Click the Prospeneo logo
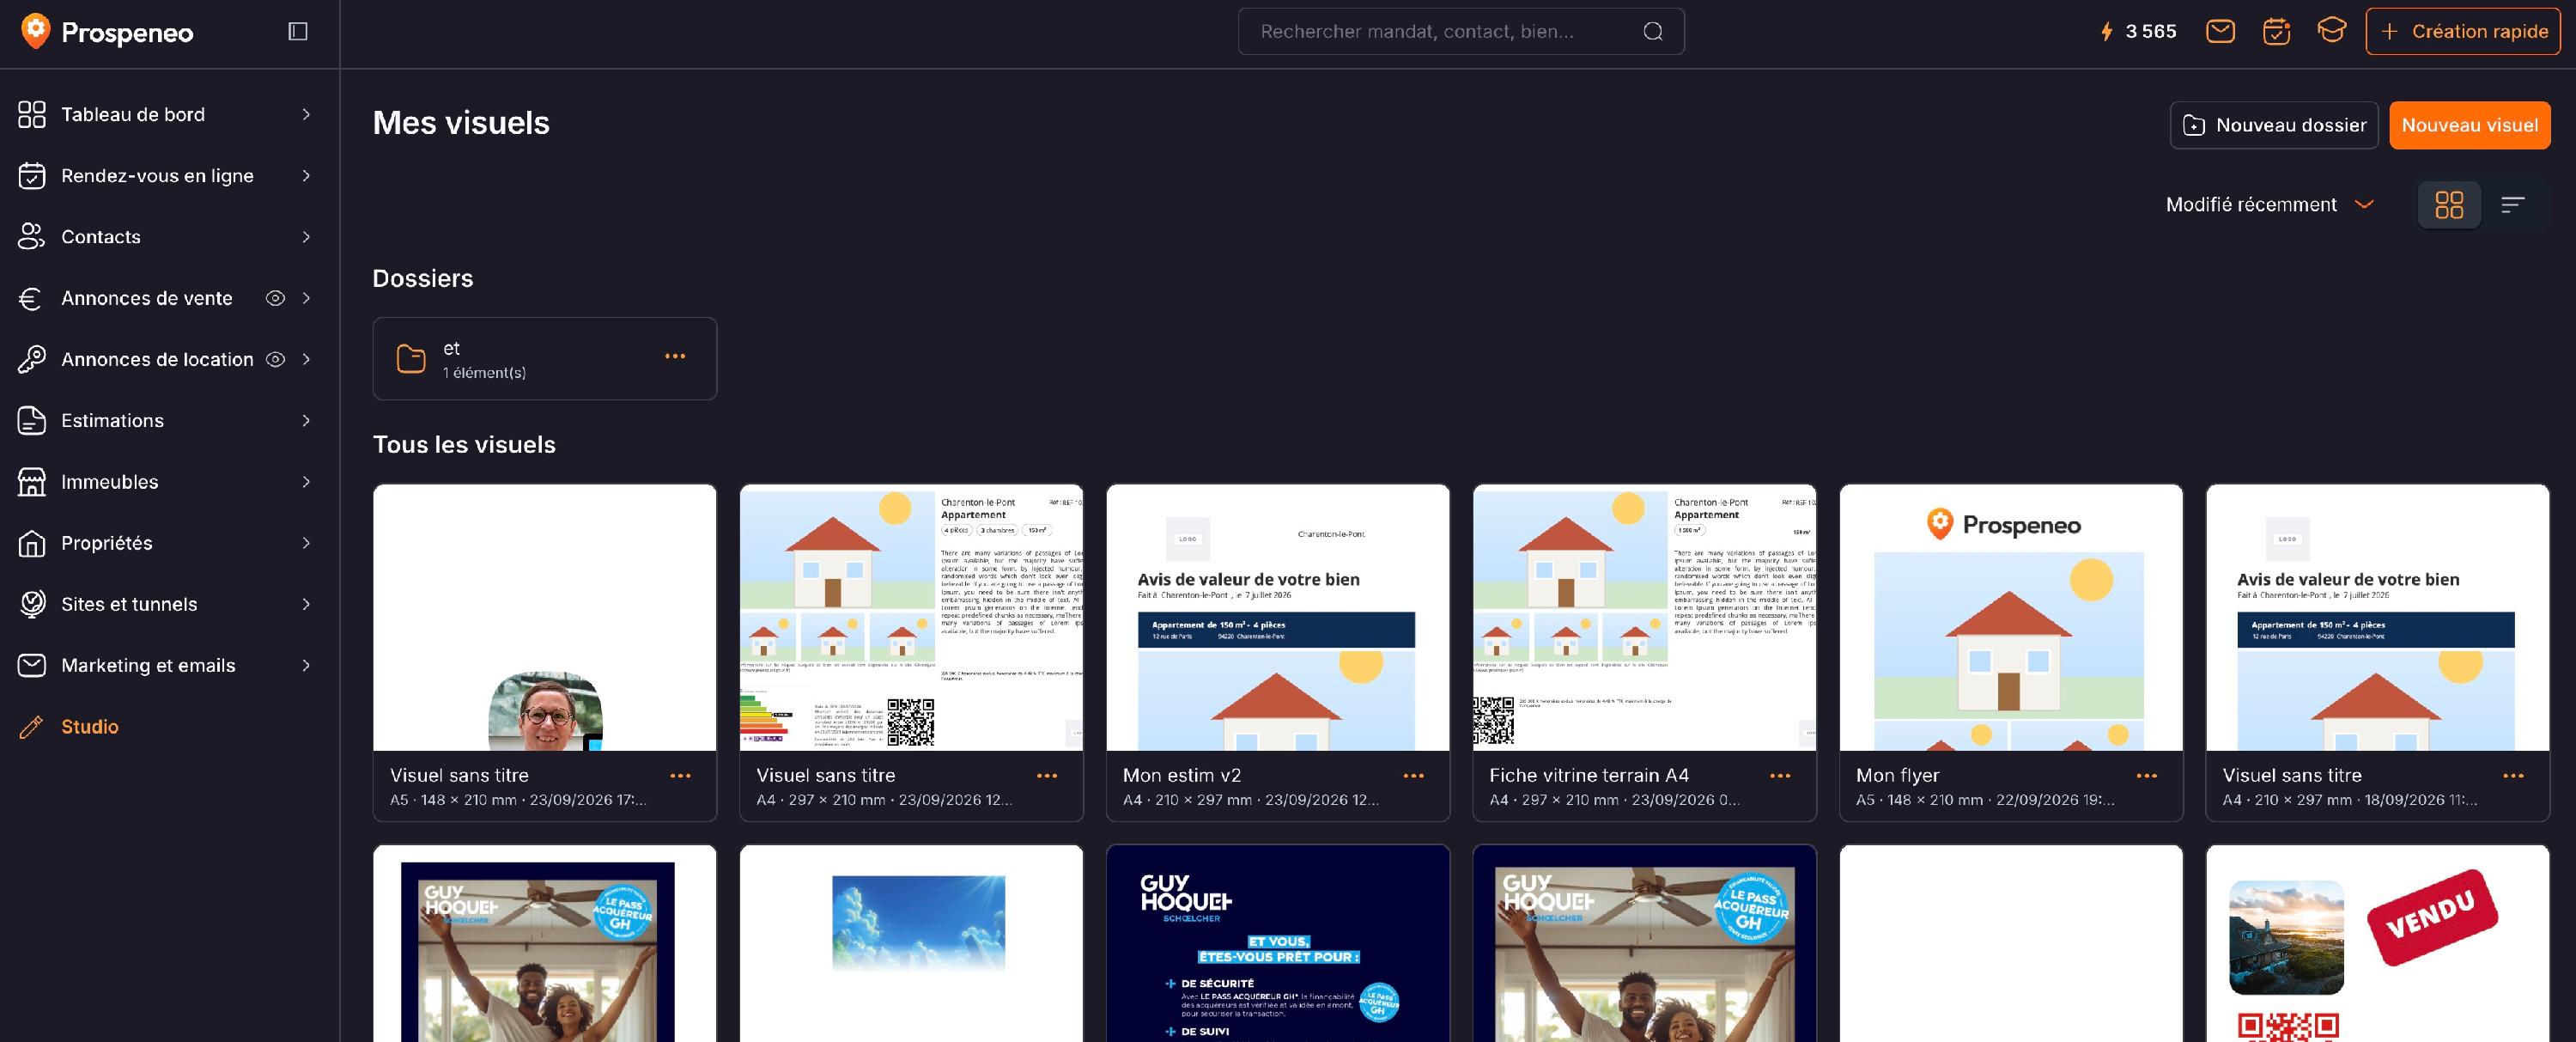 pos(107,32)
